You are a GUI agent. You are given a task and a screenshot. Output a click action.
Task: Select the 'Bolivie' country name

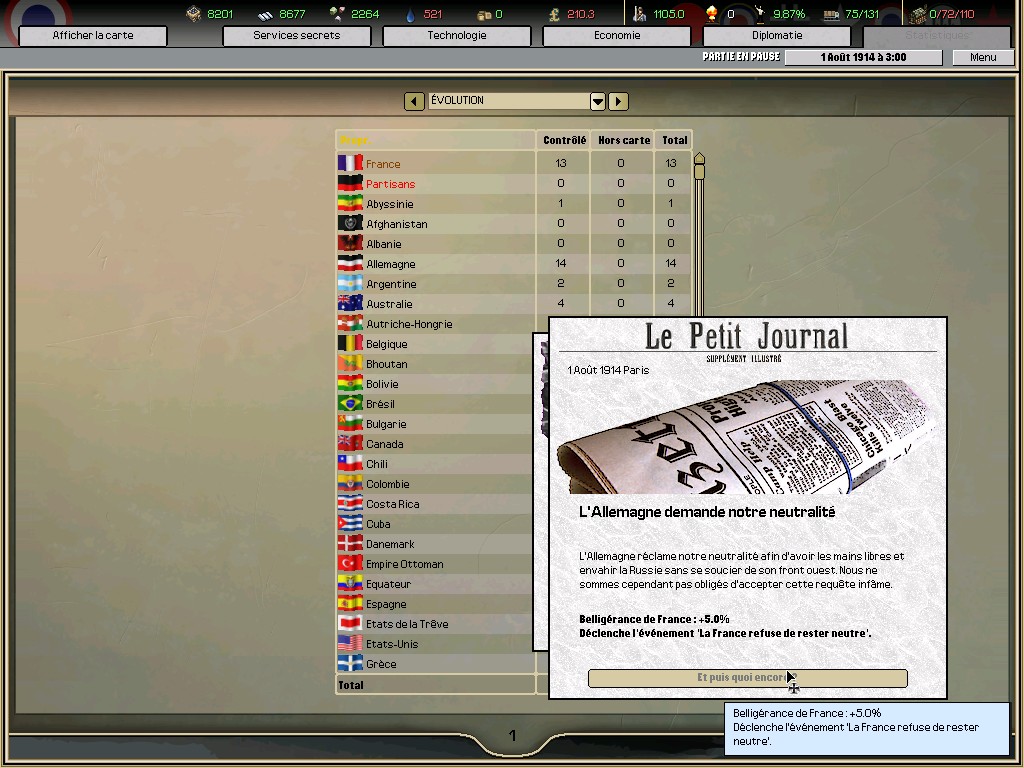click(382, 384)
